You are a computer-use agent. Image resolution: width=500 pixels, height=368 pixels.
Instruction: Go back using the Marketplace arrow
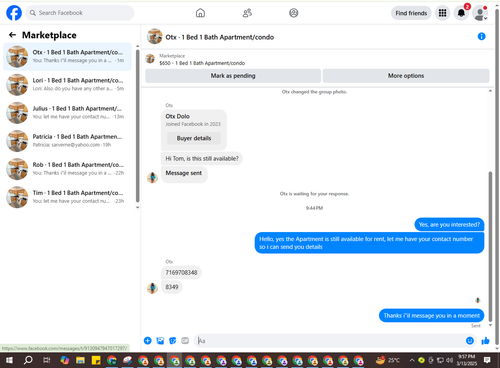(12, 35)
